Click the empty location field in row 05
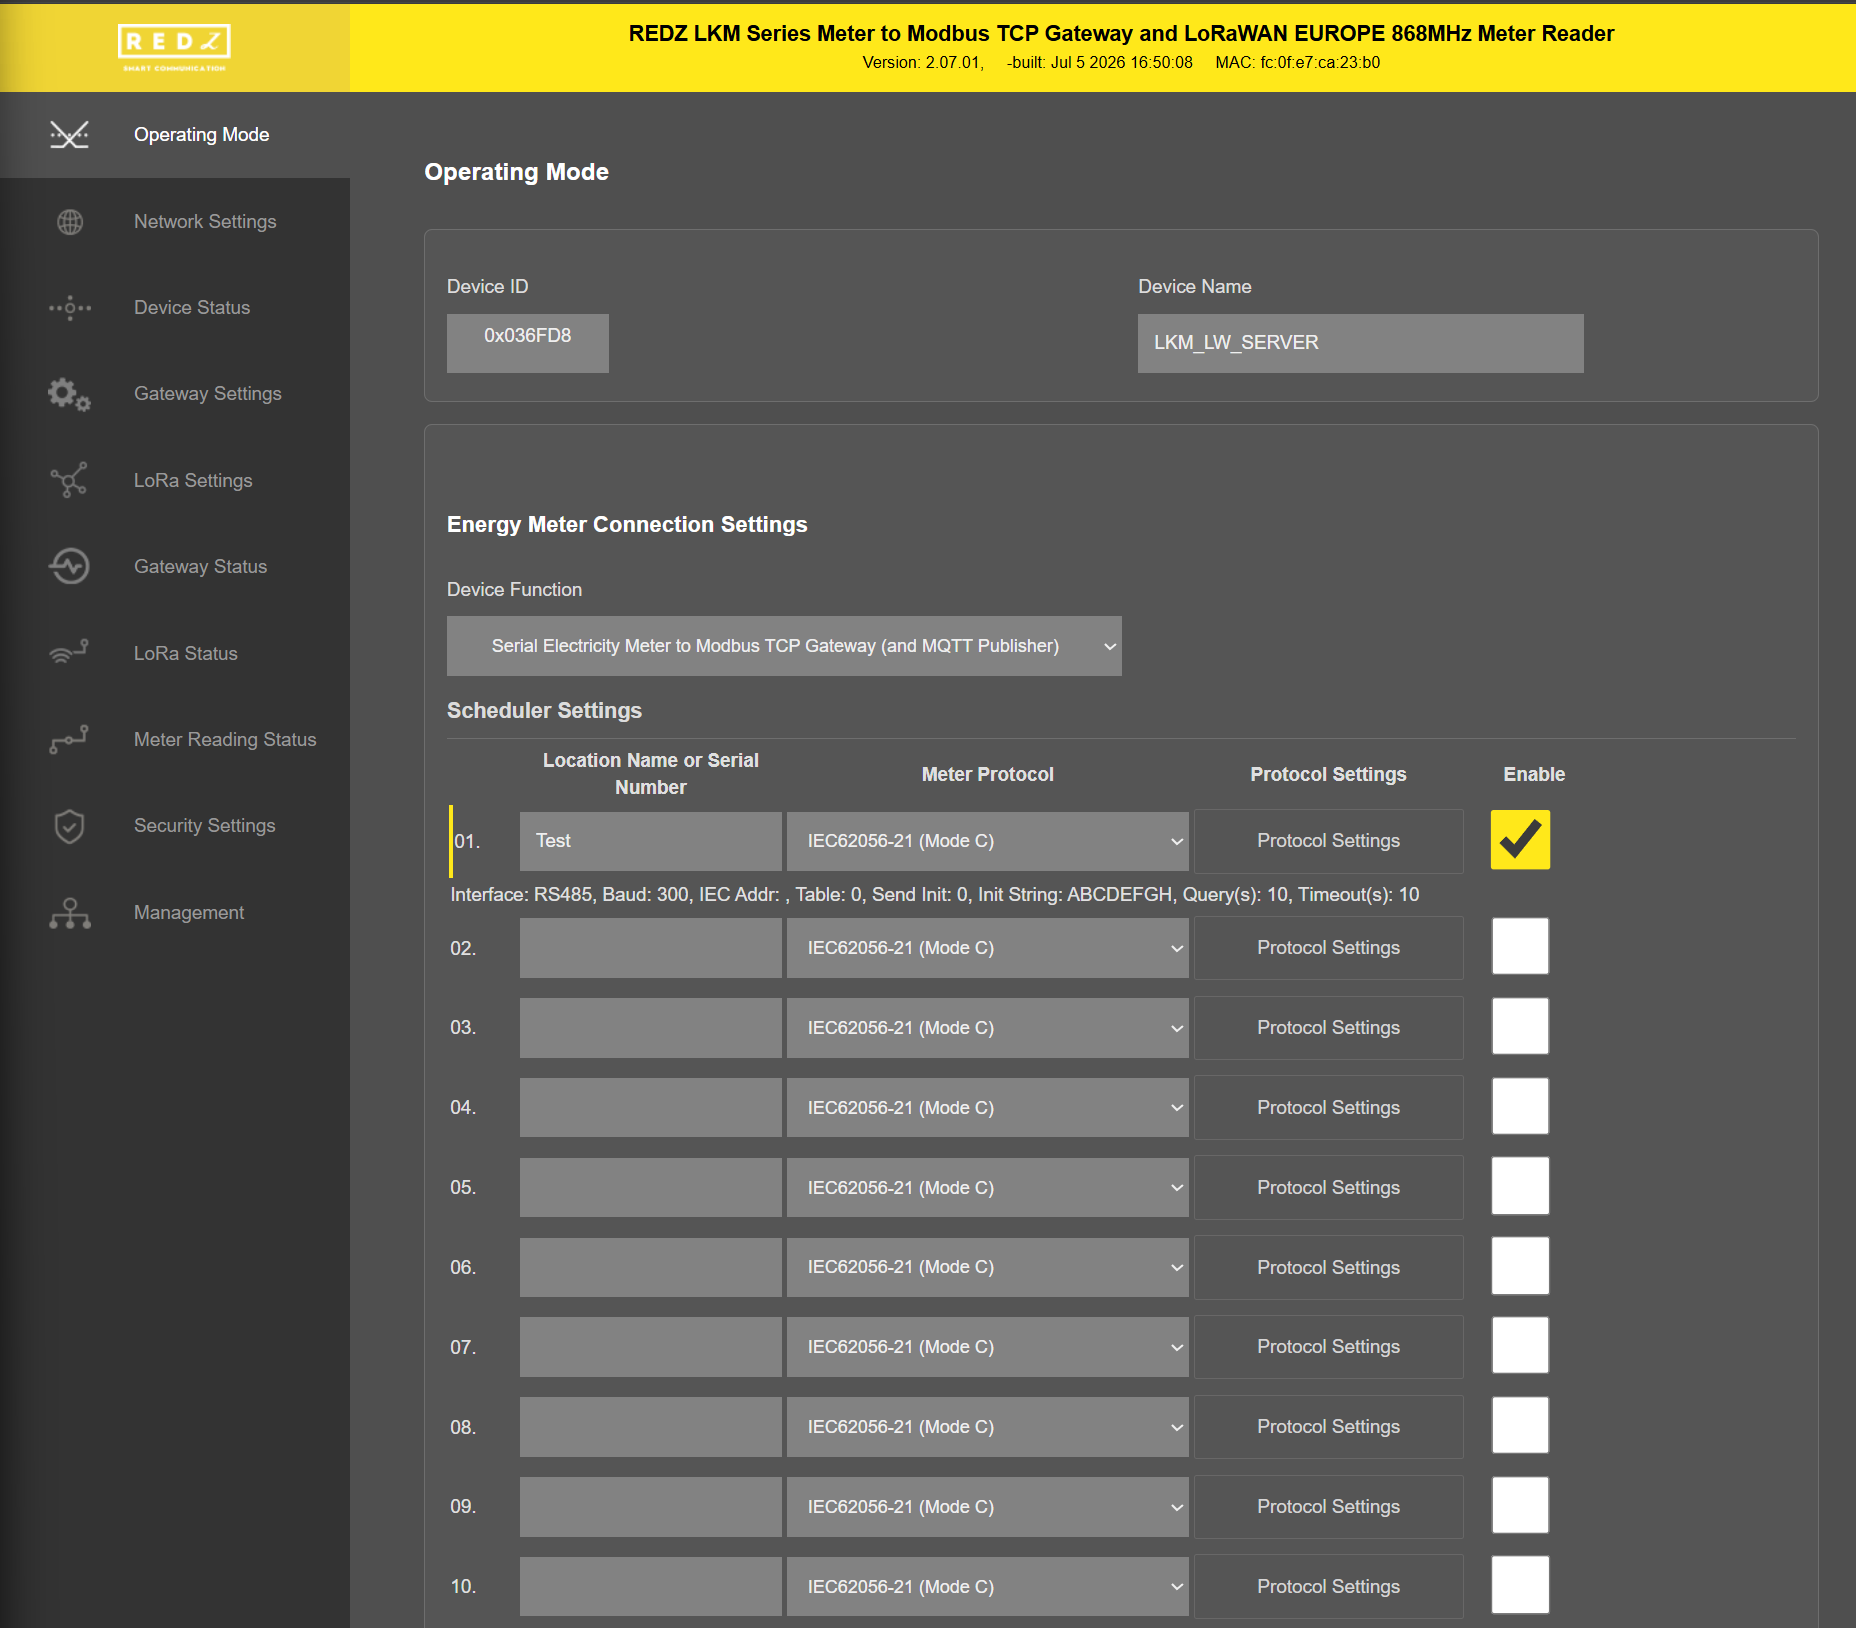 pyautogui.click(x=651, y=1188)
